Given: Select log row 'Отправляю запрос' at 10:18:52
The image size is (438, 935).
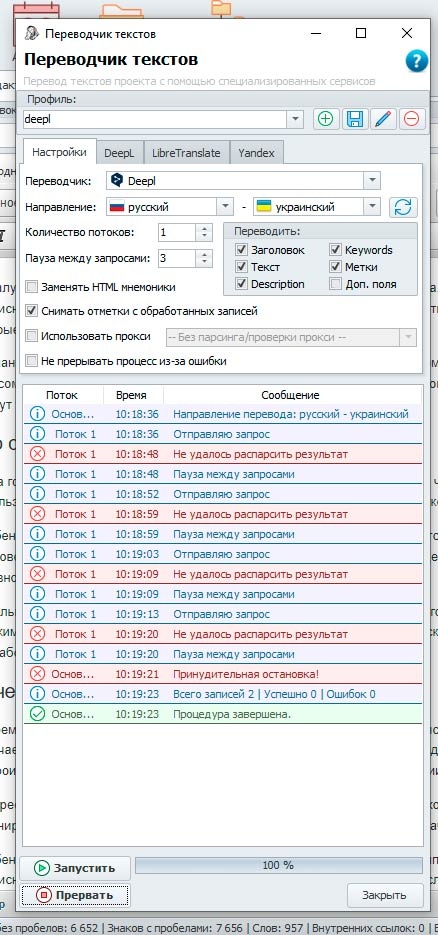Looking at the screenshot, I should click(x=222, y=494).
